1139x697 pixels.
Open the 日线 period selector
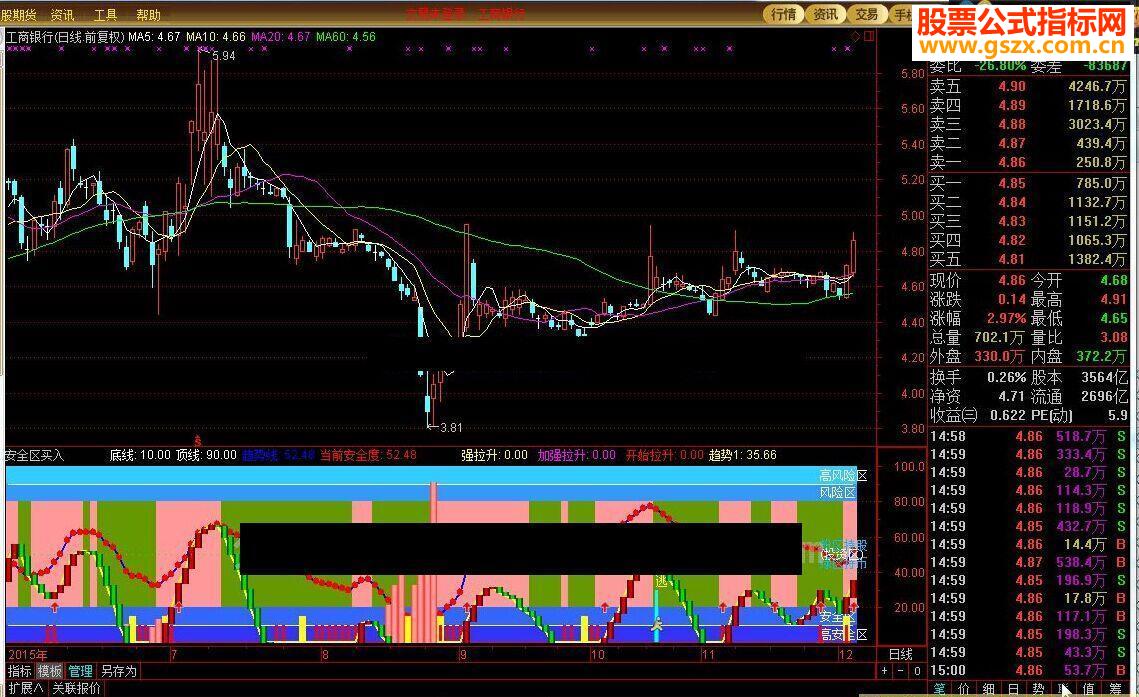(x=901, y=654)
